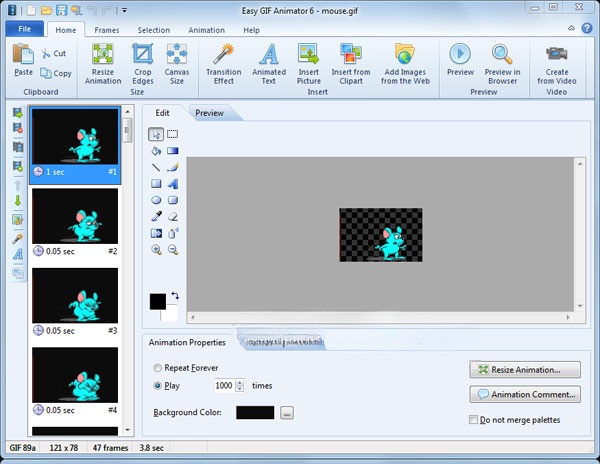Click the Cut scissors icon
Screen dimensions: 600x464
point(46,54)
